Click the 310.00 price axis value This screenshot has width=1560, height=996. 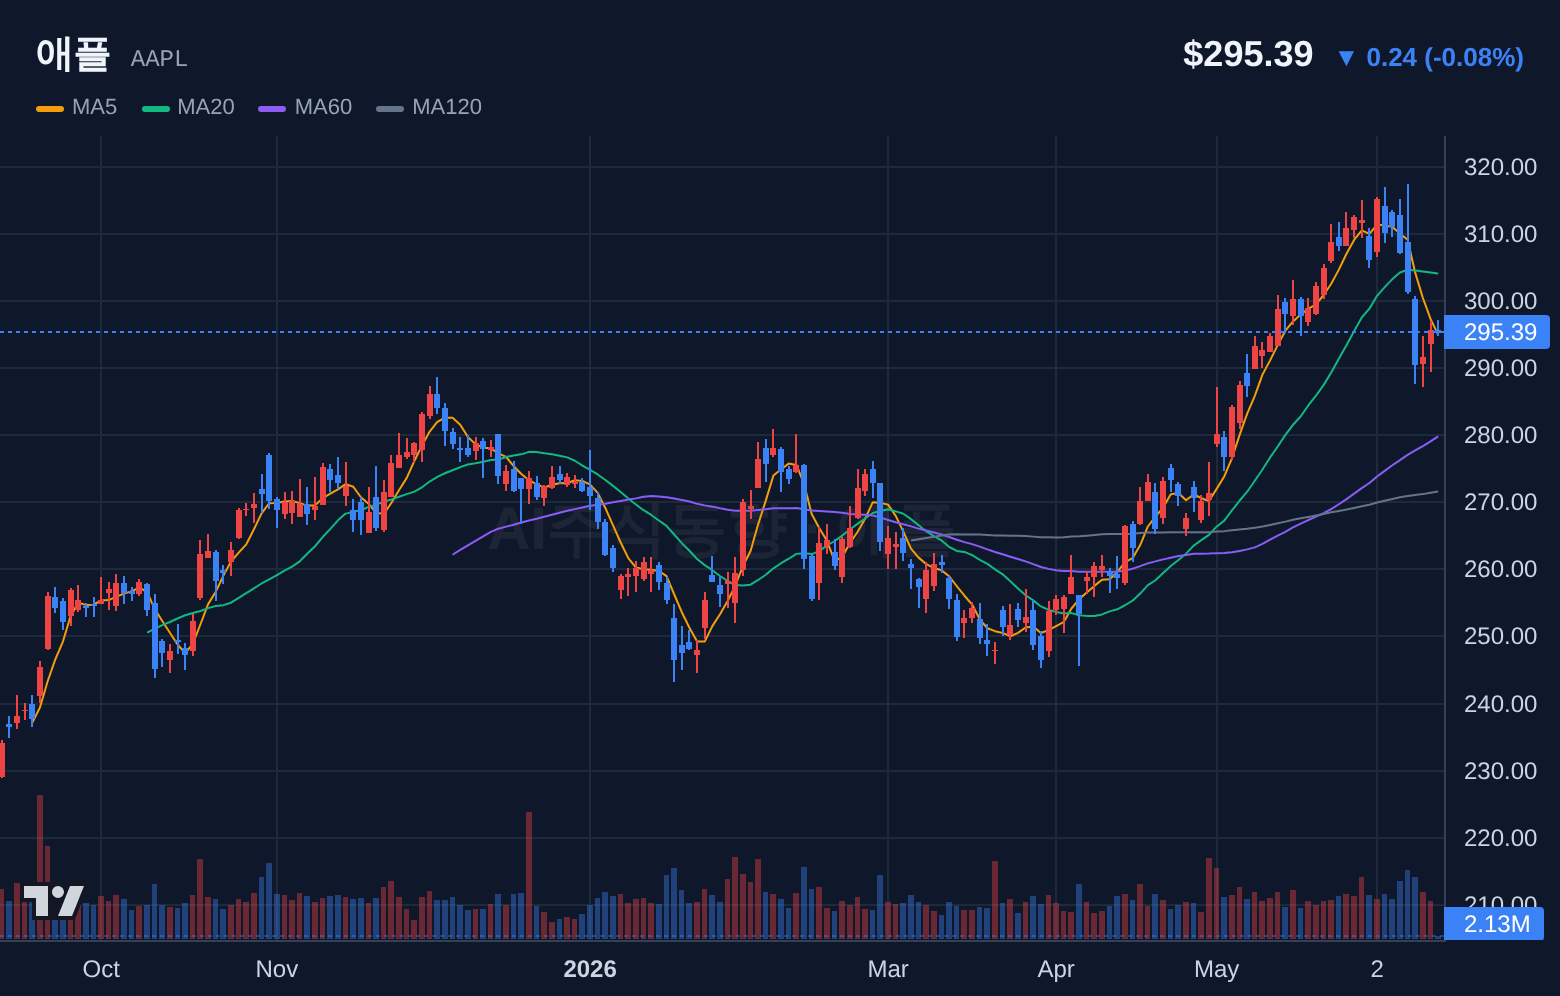[x=1500, y=234]
